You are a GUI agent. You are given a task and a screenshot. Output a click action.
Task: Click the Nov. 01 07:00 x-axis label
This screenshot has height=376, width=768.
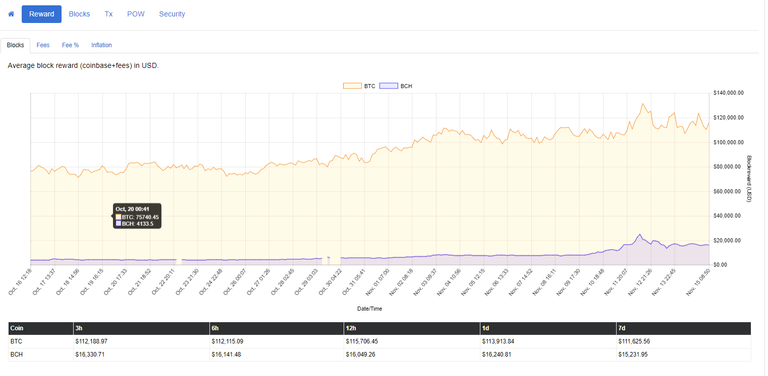[x=377, y=282]
